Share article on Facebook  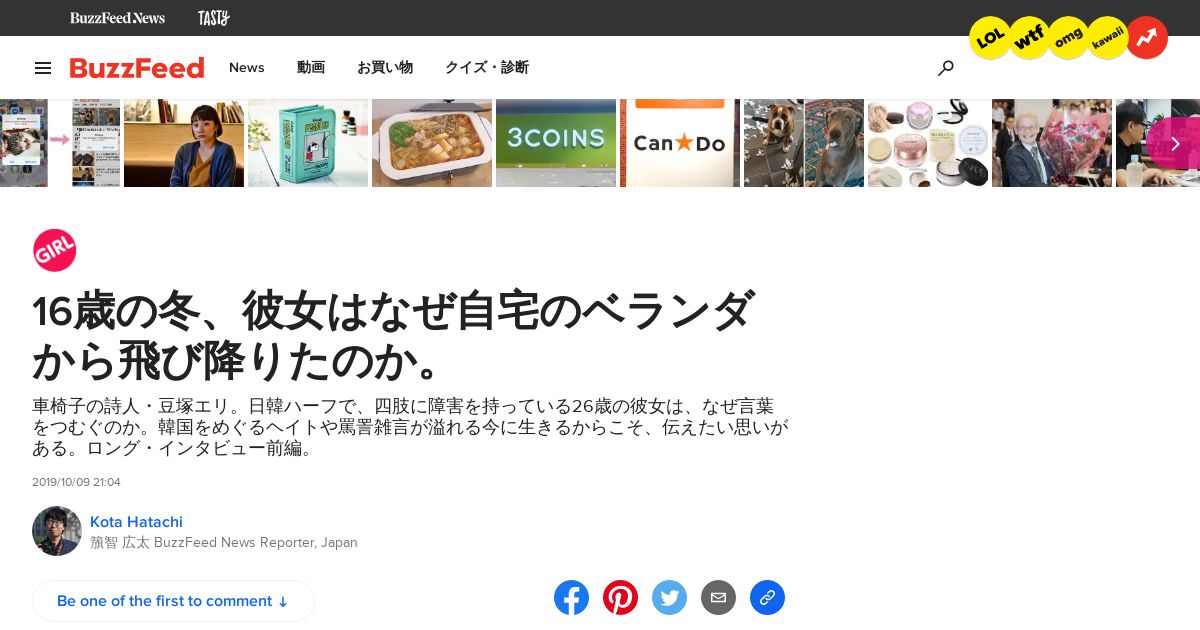pyautogui.click(x=572, y=598)
